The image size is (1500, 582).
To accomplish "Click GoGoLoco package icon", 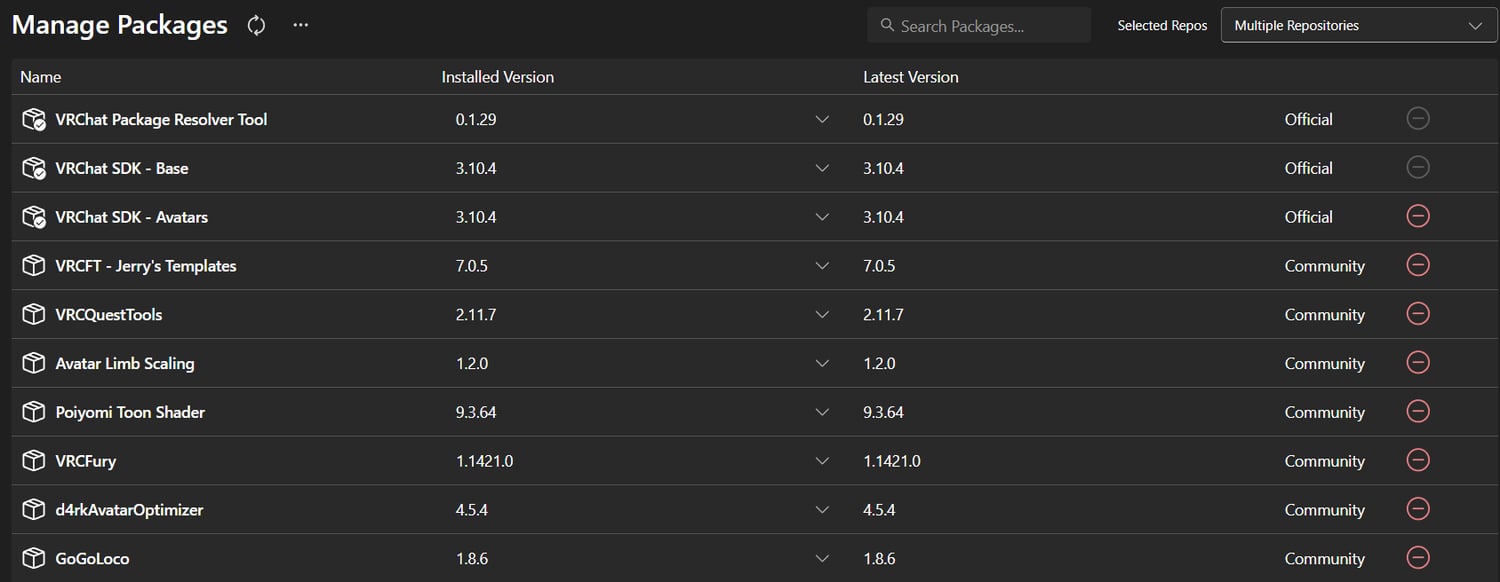I will [34, 558].
